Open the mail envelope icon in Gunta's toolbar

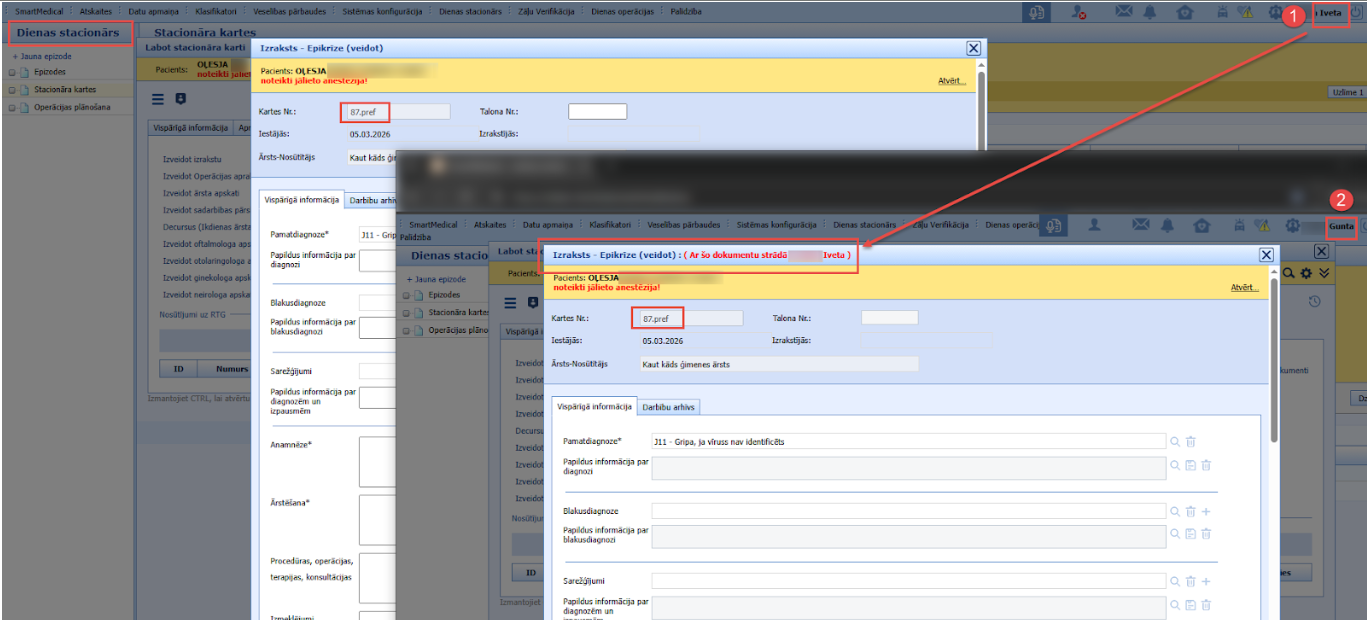[x=1141, y=226]
